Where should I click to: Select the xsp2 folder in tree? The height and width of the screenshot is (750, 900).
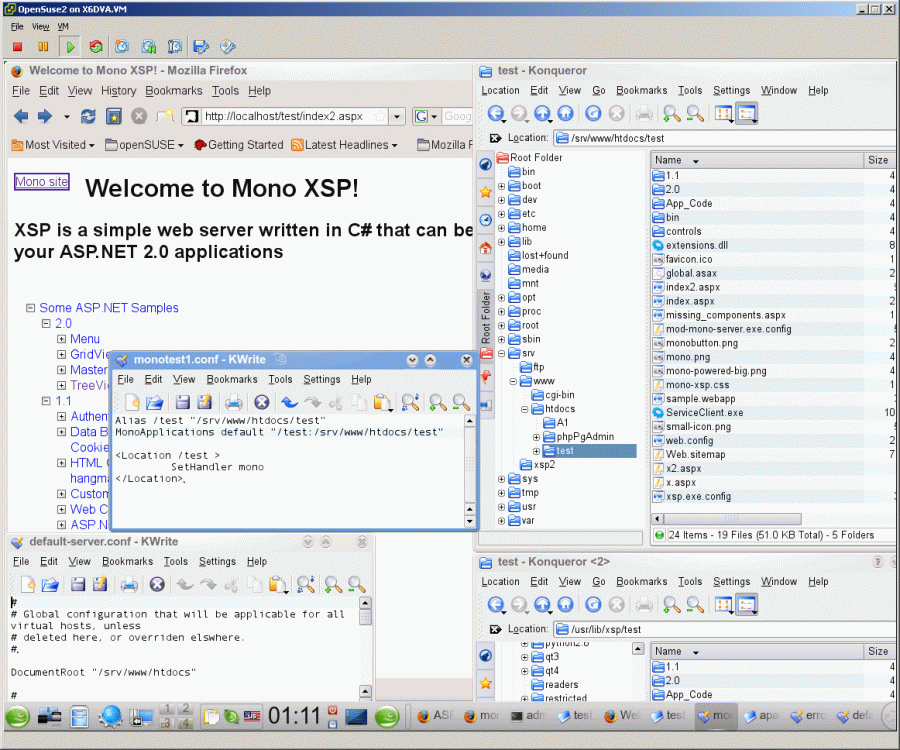click(x=544, y=465)
